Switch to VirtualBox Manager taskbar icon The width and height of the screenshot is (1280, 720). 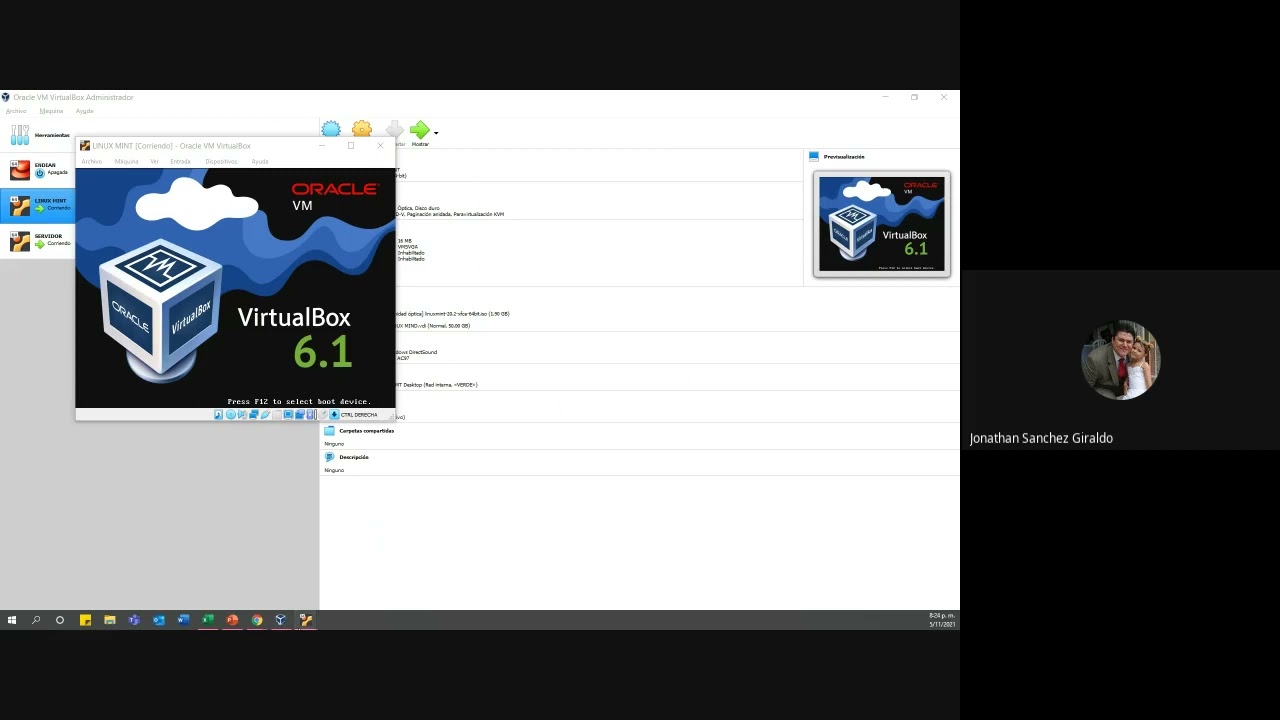(281, 620)
